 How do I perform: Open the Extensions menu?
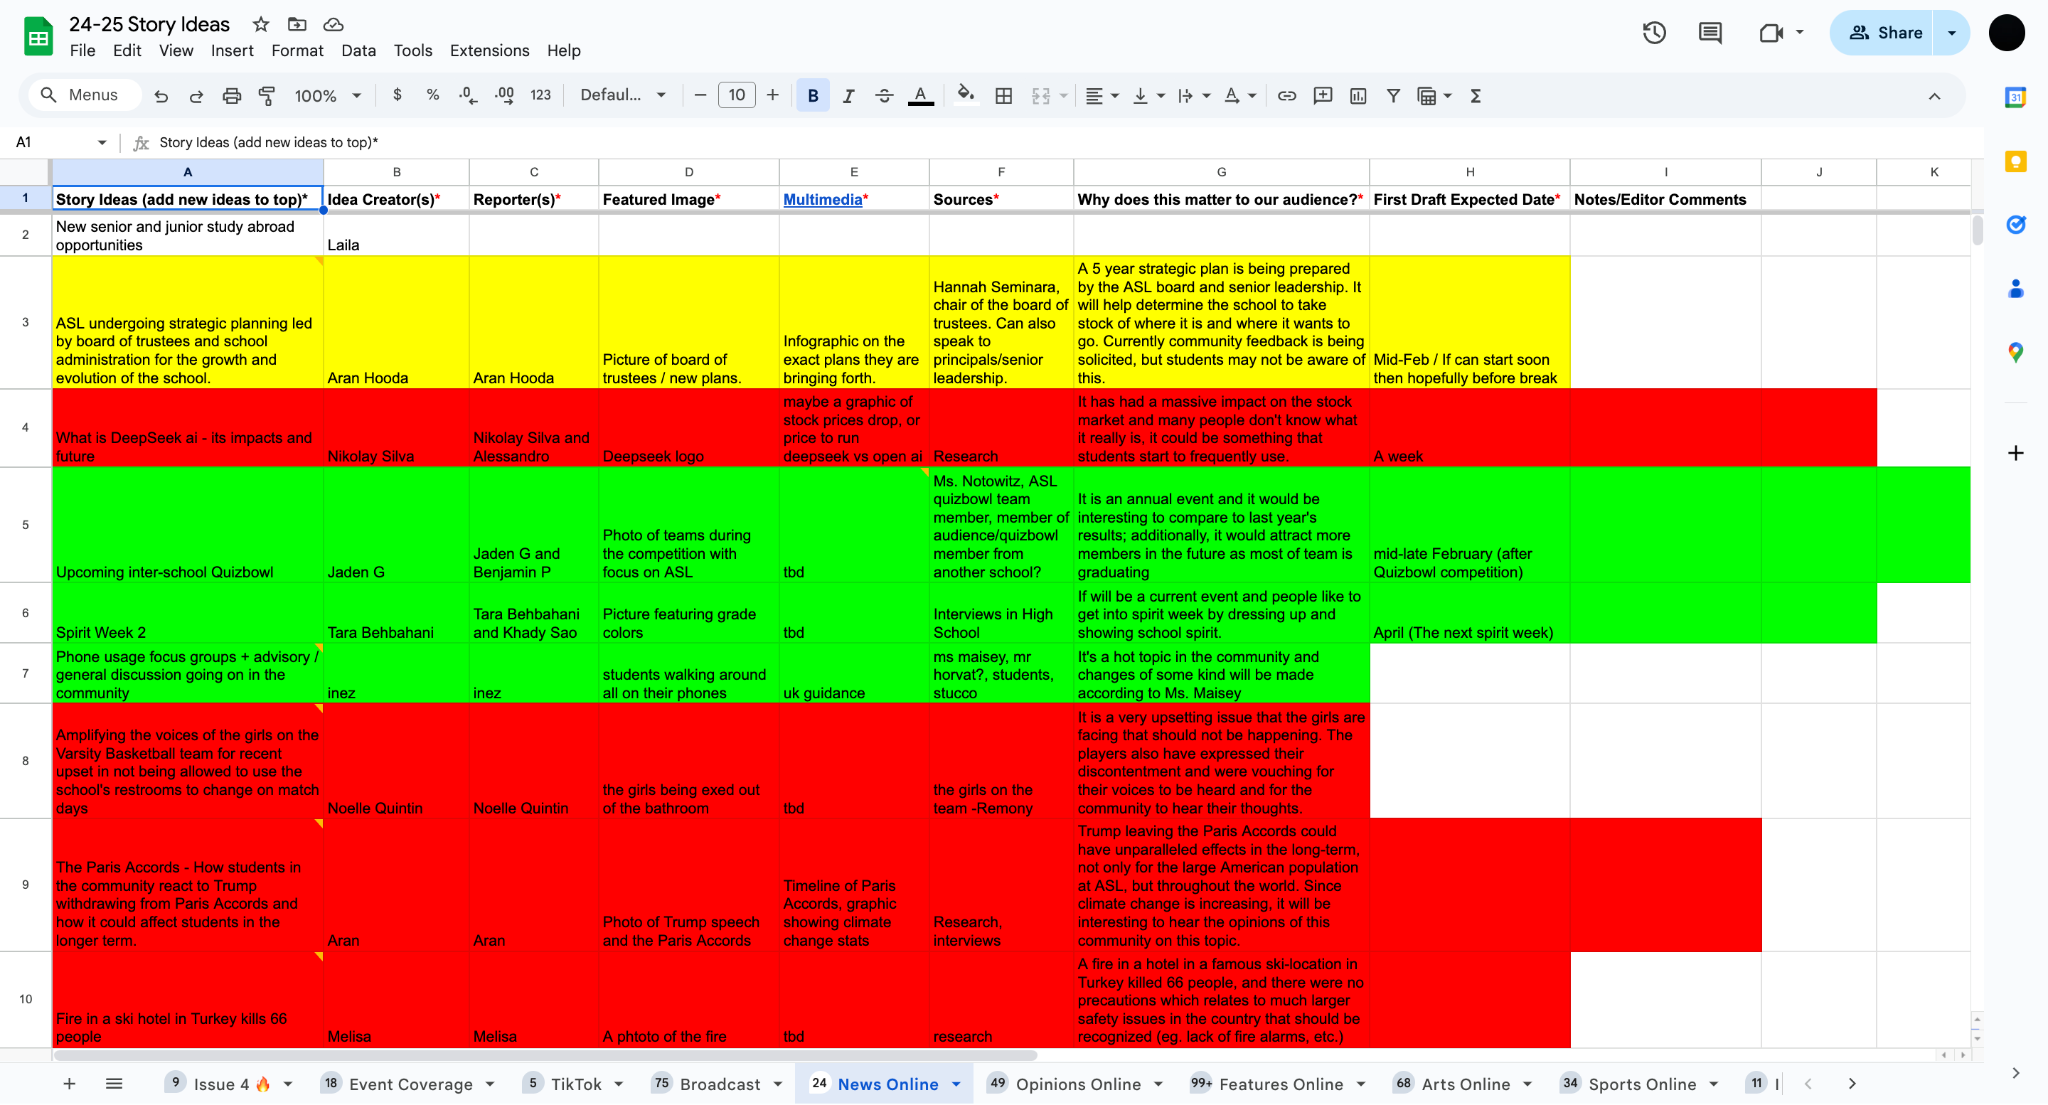click(489, 50)
